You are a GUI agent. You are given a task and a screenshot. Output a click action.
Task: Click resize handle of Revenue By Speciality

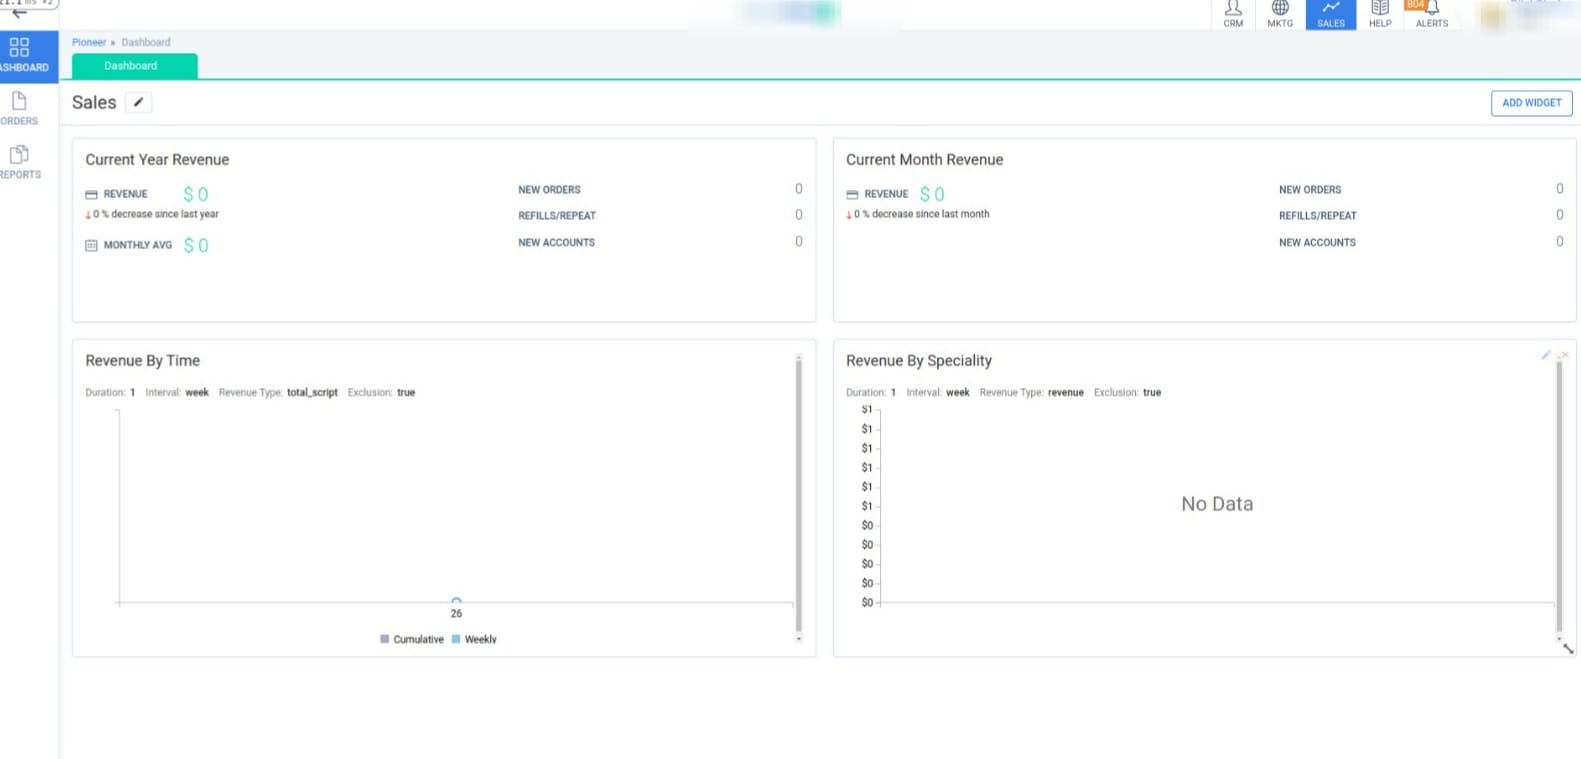point(1568,649)
